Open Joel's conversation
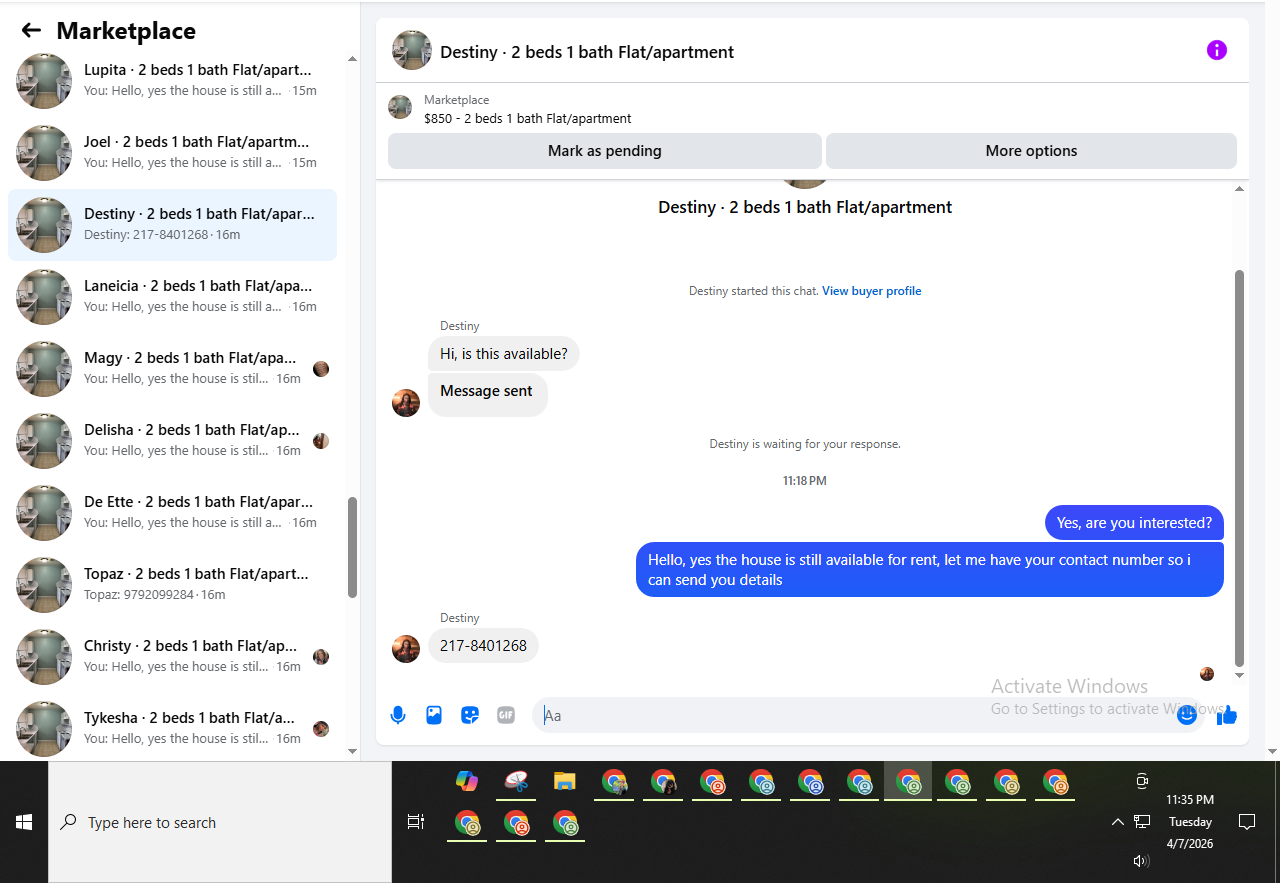This screenshot has width=1280, height=883. pyautogui.click(x=172, y=153)
